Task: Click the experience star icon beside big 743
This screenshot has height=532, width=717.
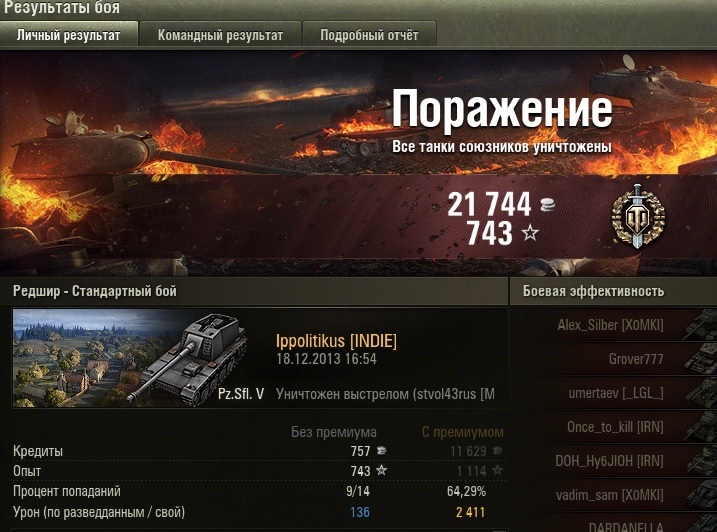Action: [x=530, y=233]
